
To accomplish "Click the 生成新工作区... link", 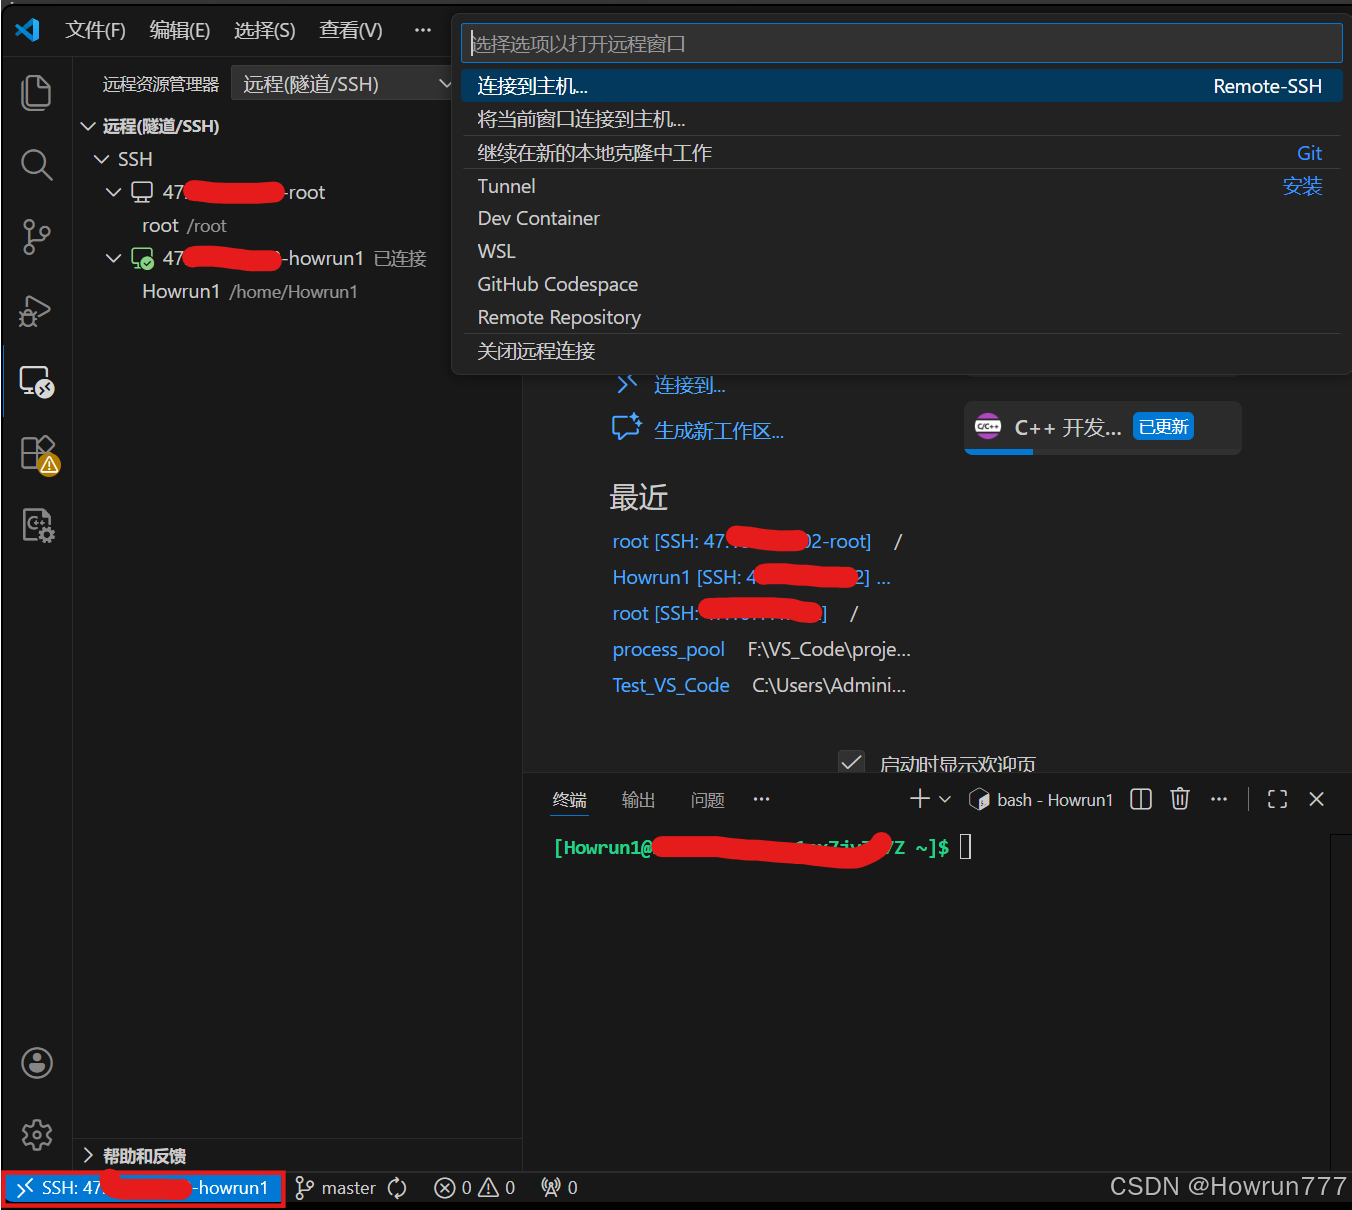I will (x=718, y=431).
